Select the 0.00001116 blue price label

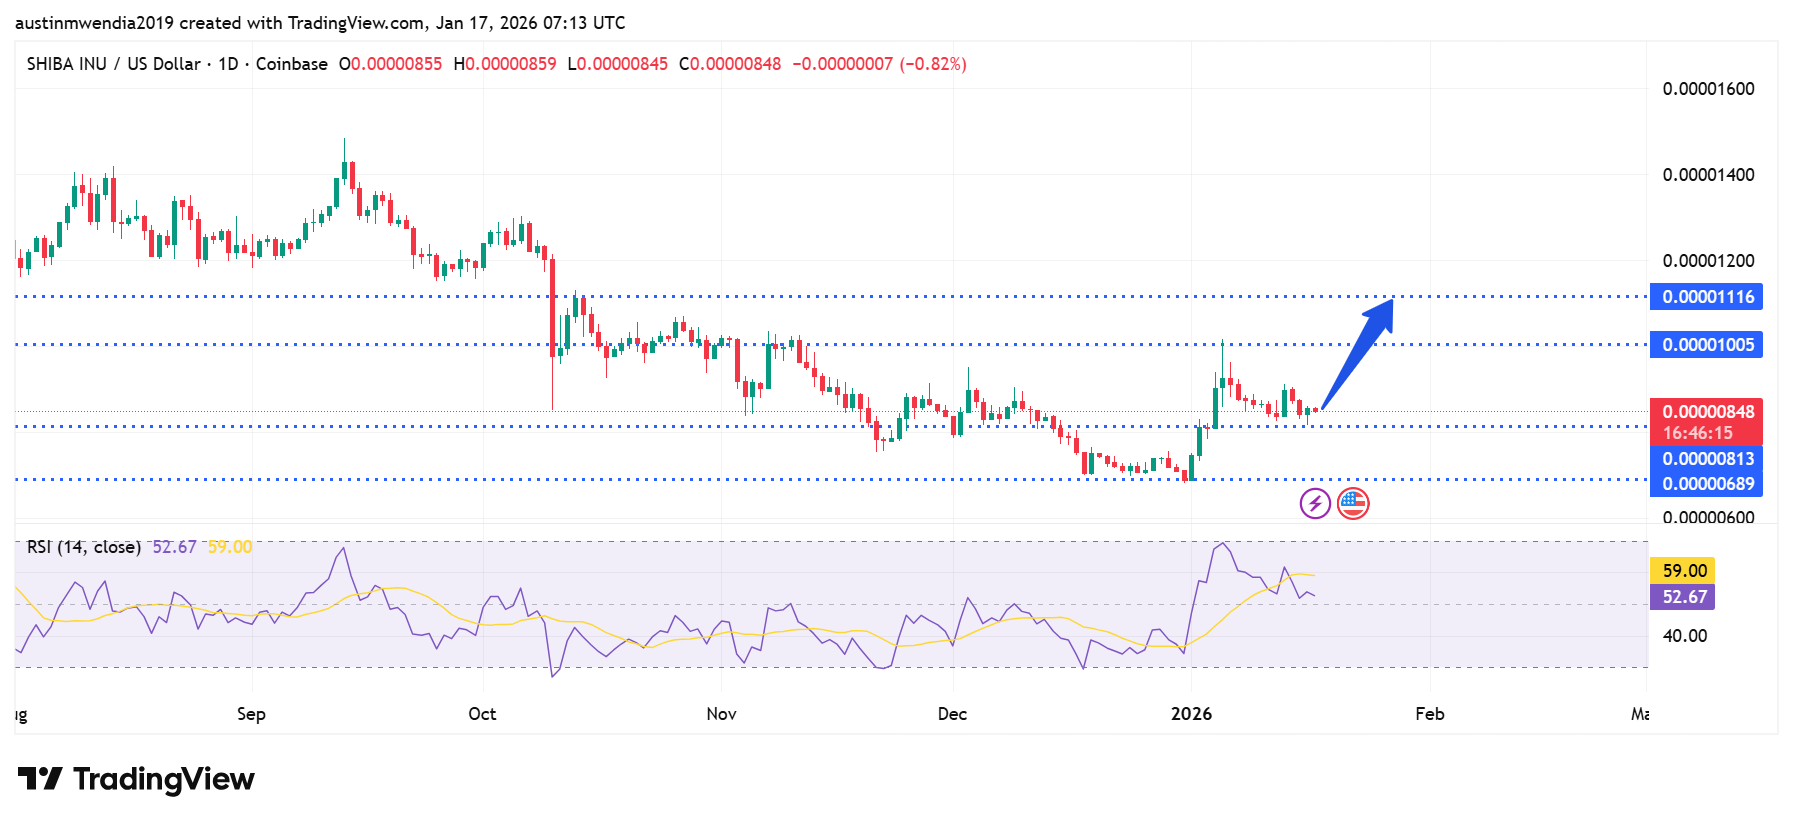(x=1706, y=297)
